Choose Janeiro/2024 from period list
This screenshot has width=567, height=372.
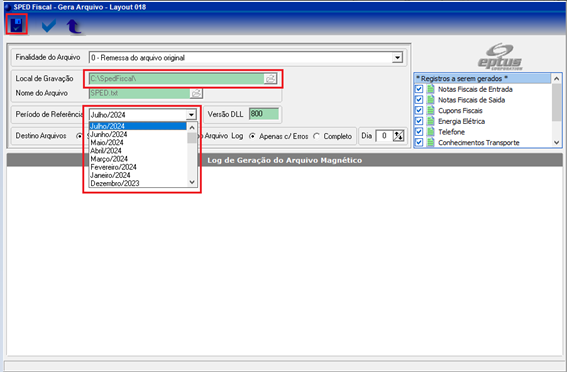pyautogui.click(x=138, y=175)
